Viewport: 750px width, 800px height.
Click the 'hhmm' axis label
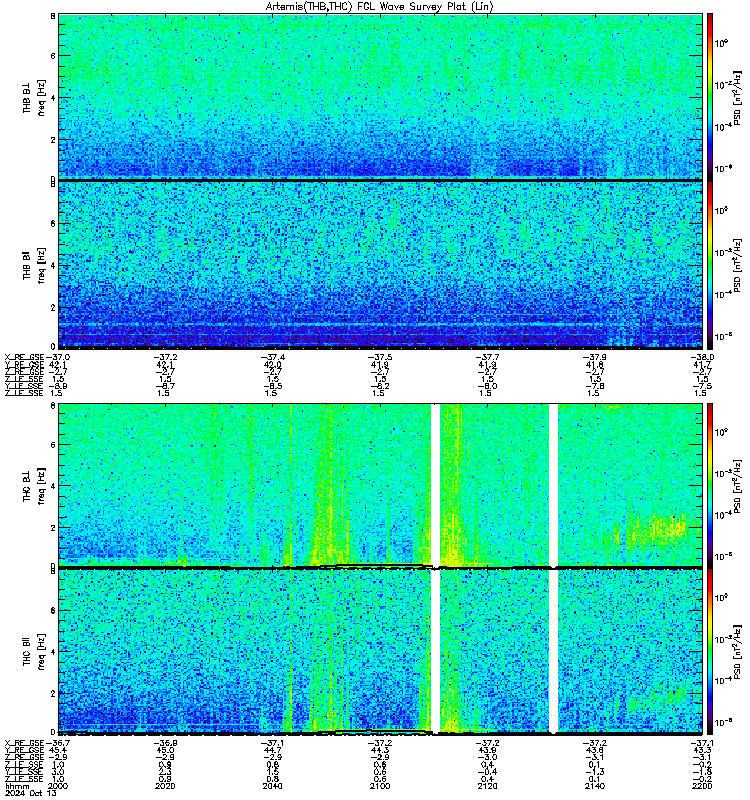click(x=15, y=786)
